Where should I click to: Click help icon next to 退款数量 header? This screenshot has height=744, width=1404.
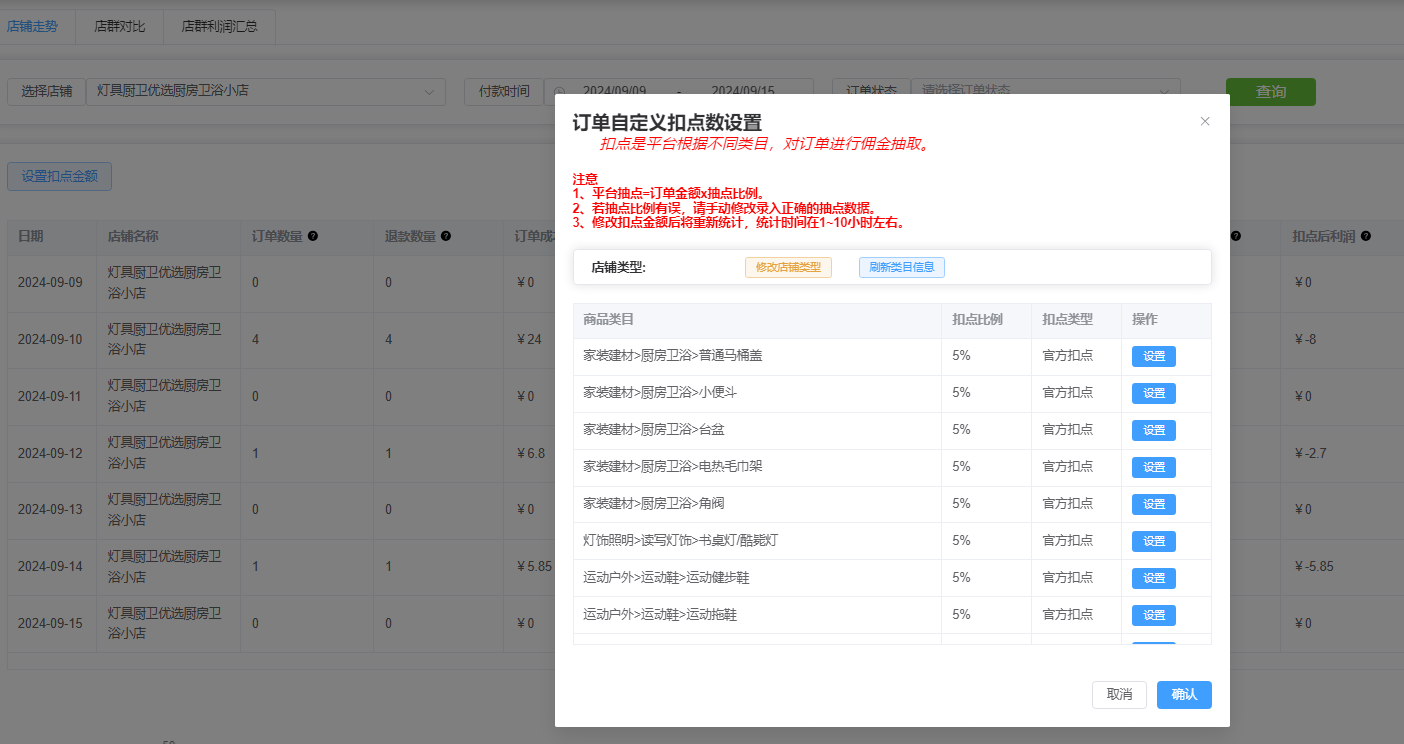click(x=446, y=237)
